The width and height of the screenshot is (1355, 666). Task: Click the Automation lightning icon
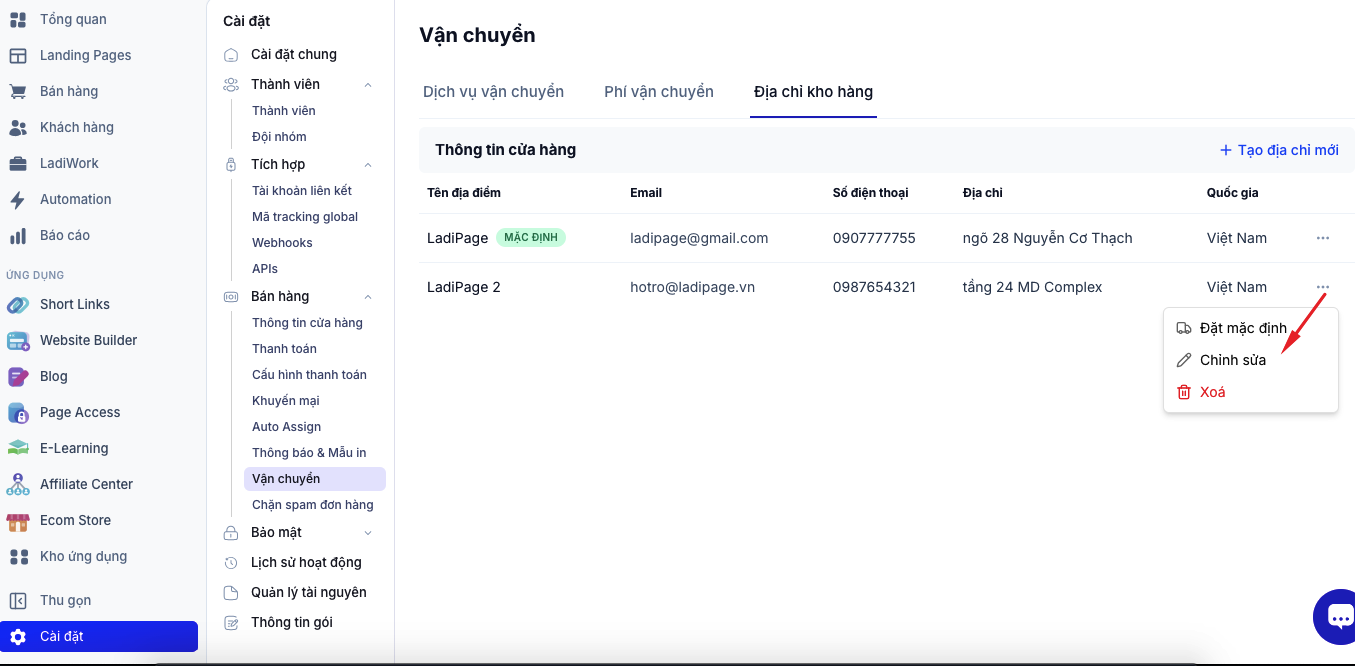point(18,199)
